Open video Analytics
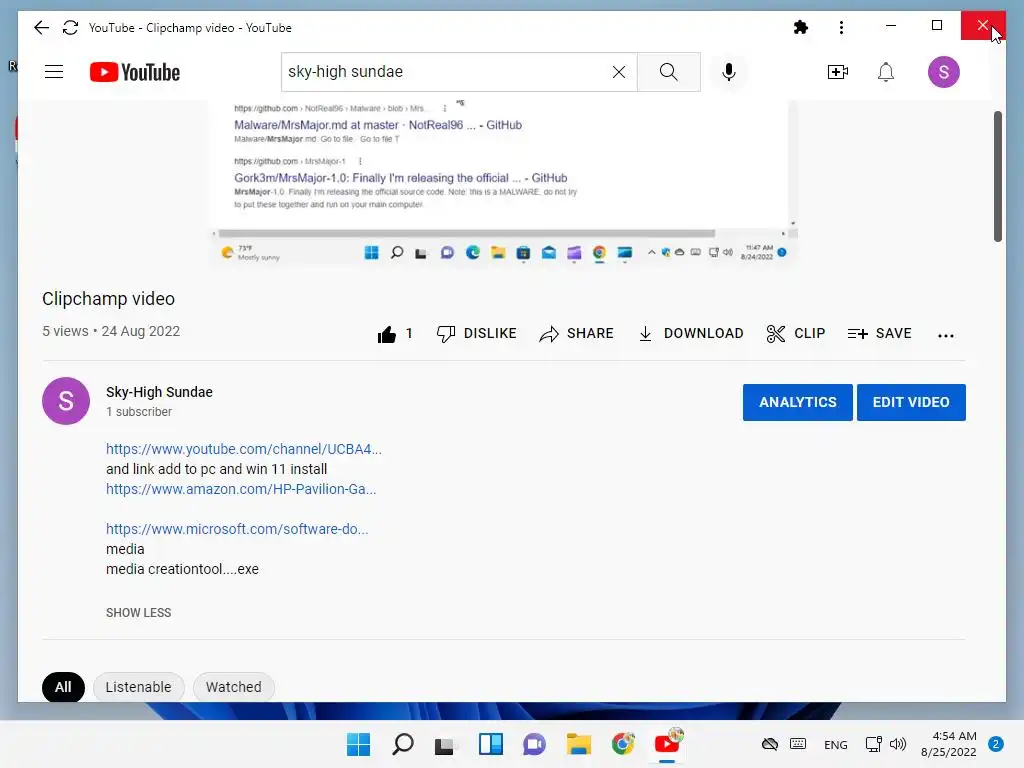This screenshot has width=1024, height=768. click(x=797, y=402)
